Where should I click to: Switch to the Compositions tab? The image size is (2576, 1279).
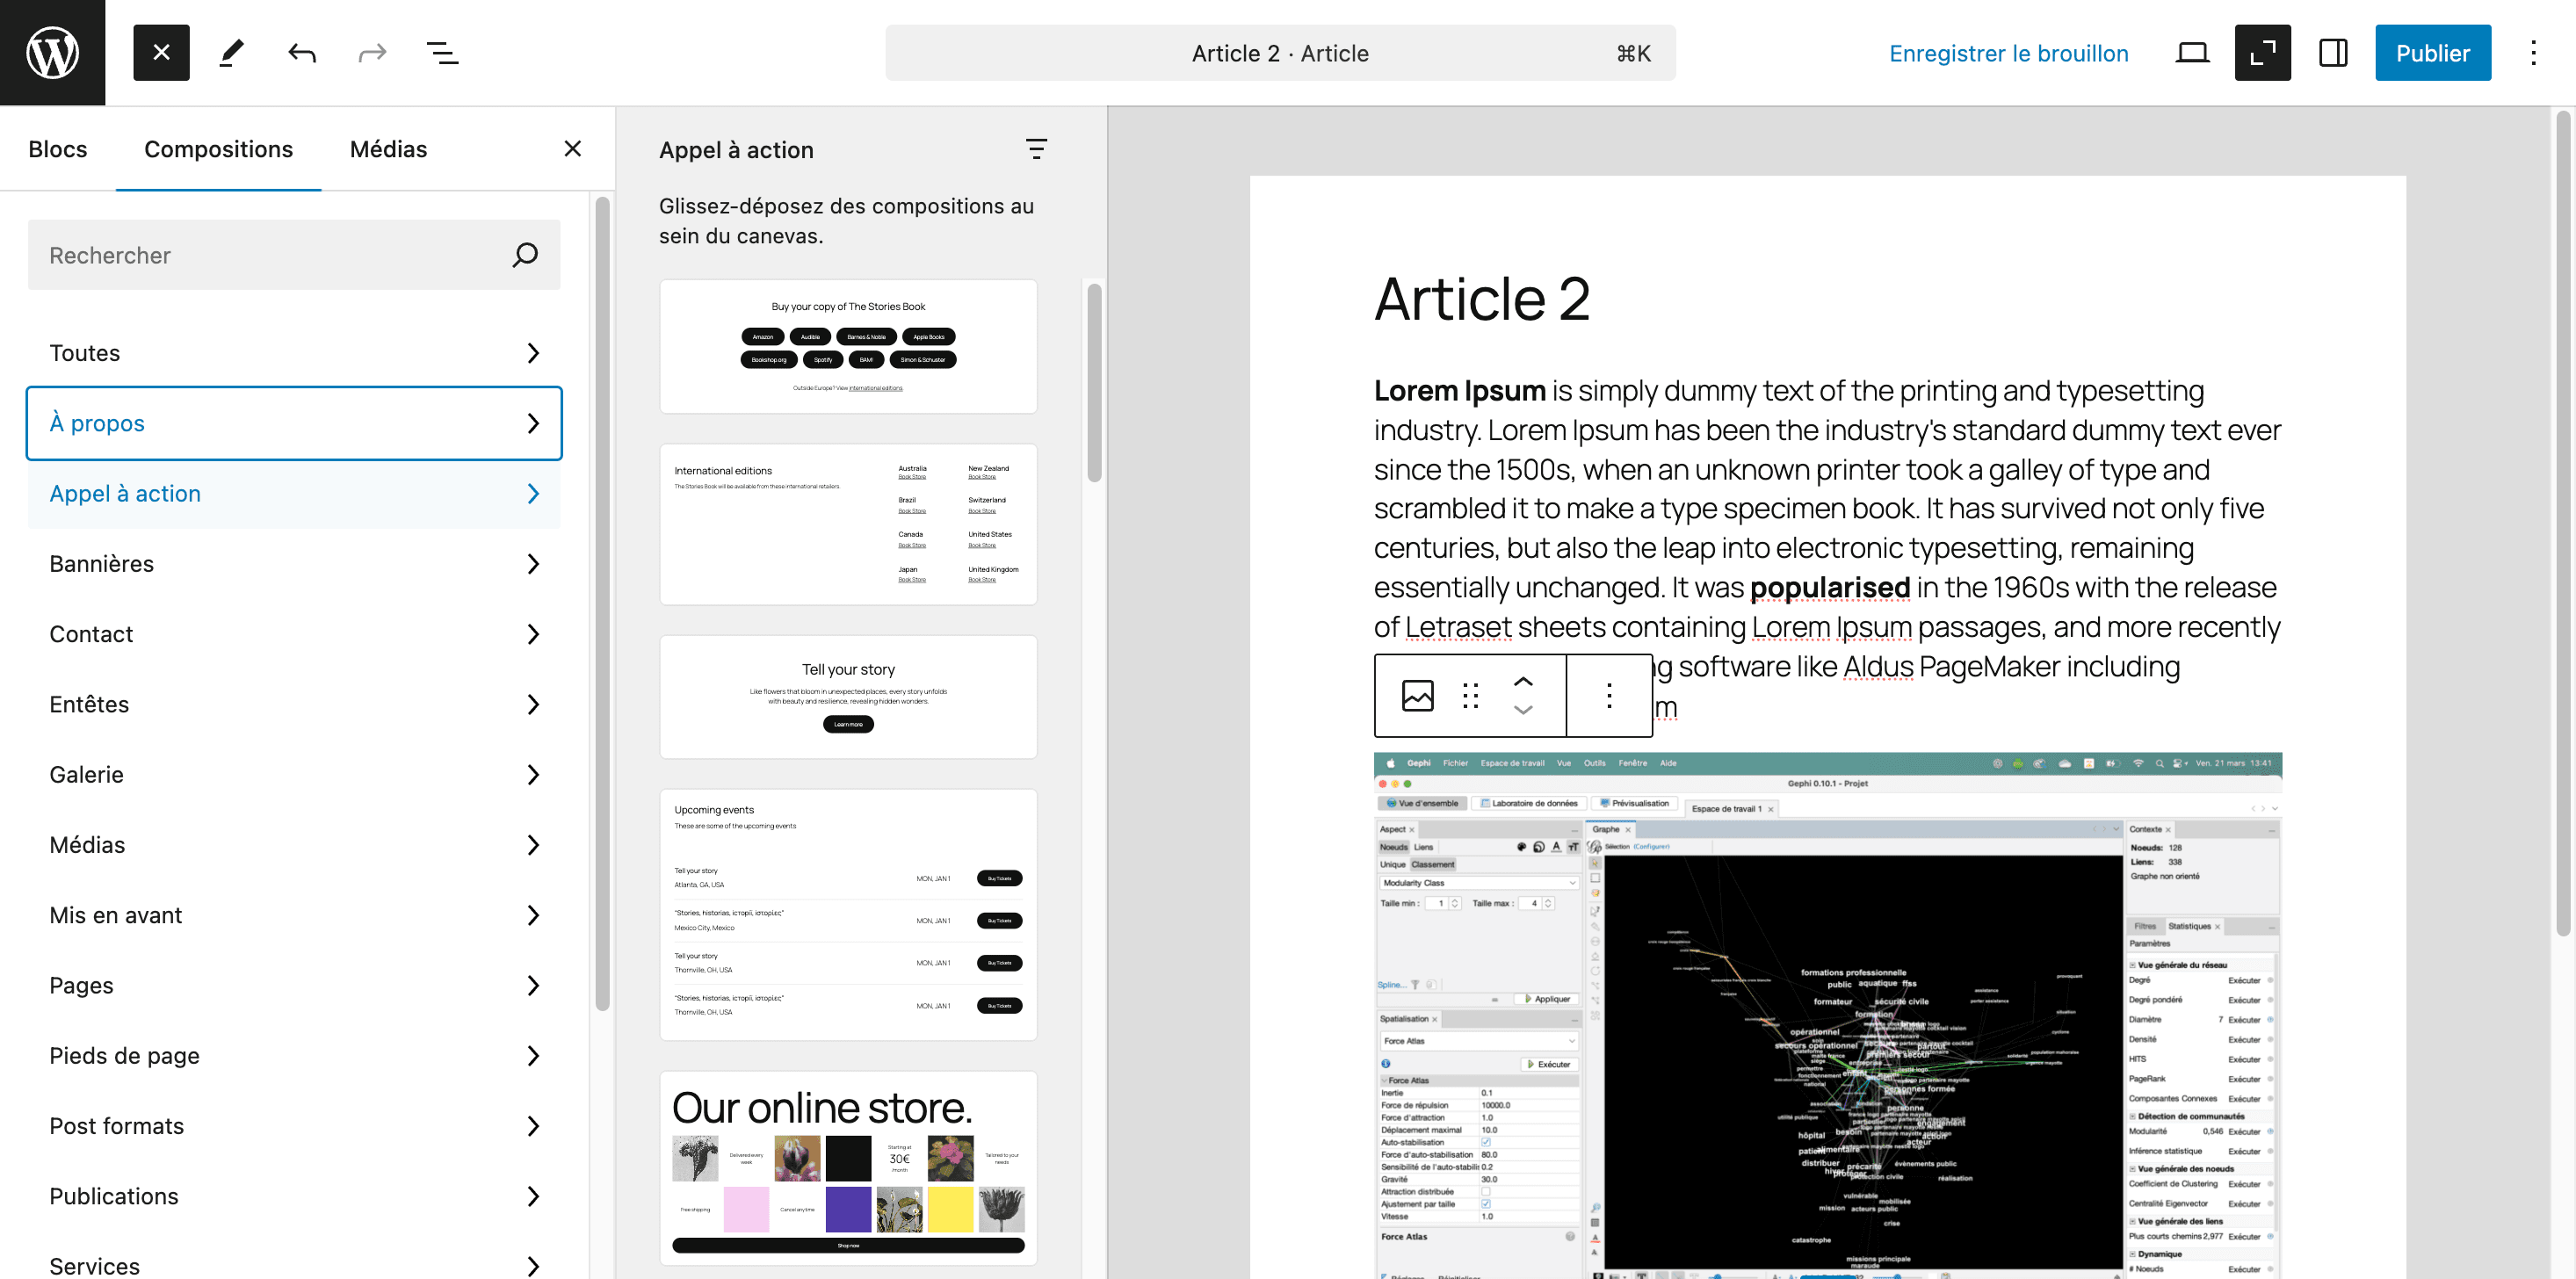tap(218, 149)
